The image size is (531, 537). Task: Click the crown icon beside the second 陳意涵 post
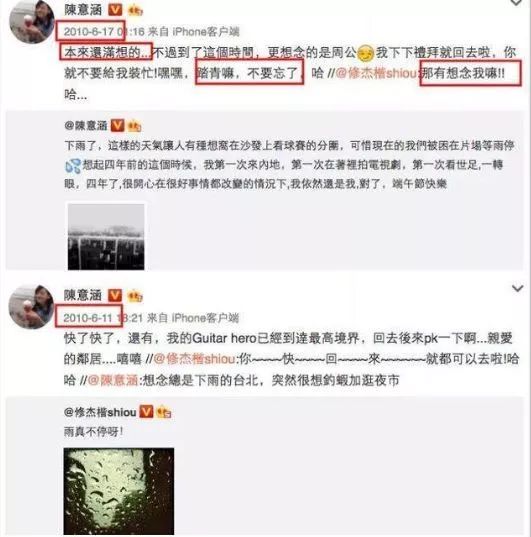tap(135, 296)
